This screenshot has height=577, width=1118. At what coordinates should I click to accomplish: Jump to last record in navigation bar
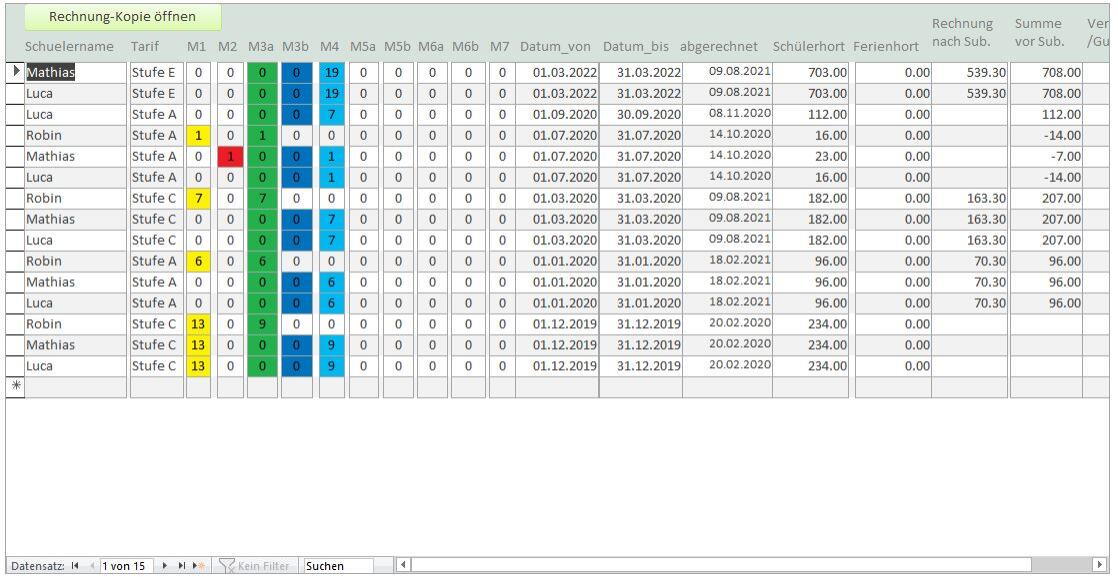coord(181,566)
